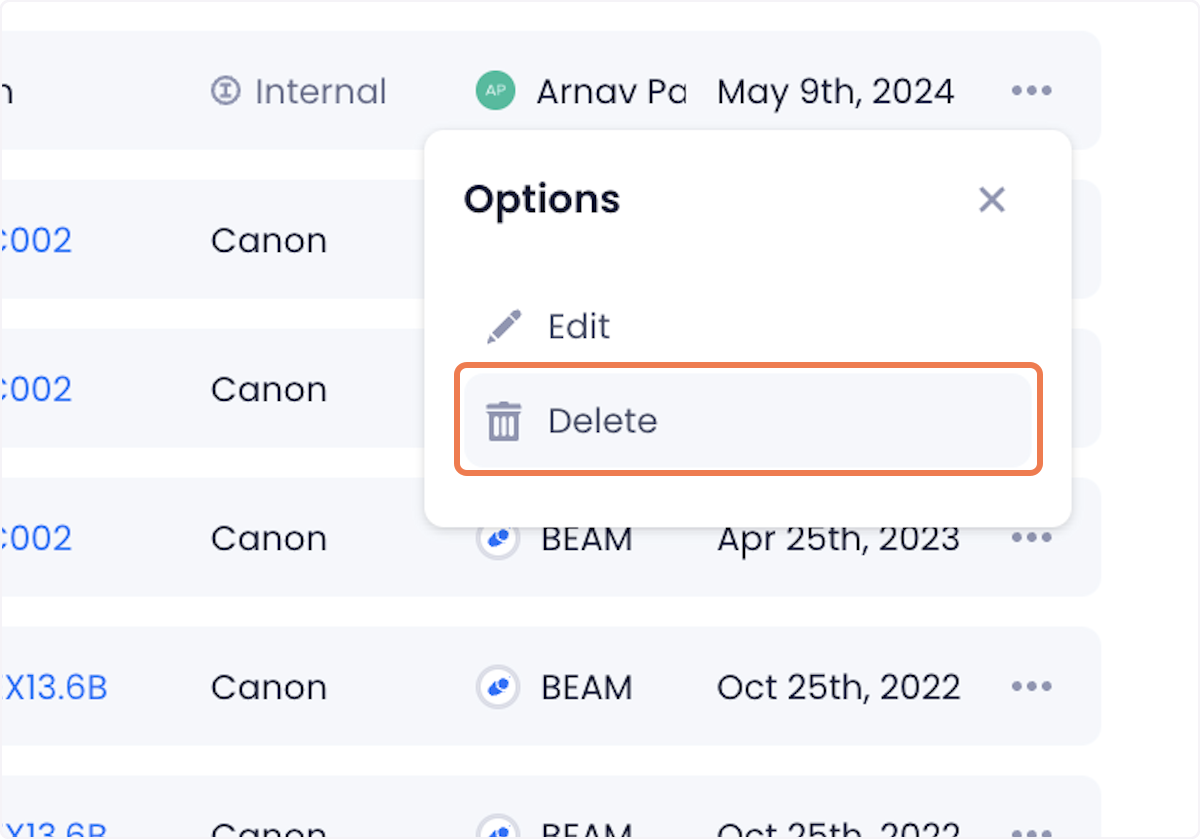Viewport: 1200px width, 839px height.
Task: Open the three-dots menu on May 9th, 2024 row
Action: (1031, 91)
